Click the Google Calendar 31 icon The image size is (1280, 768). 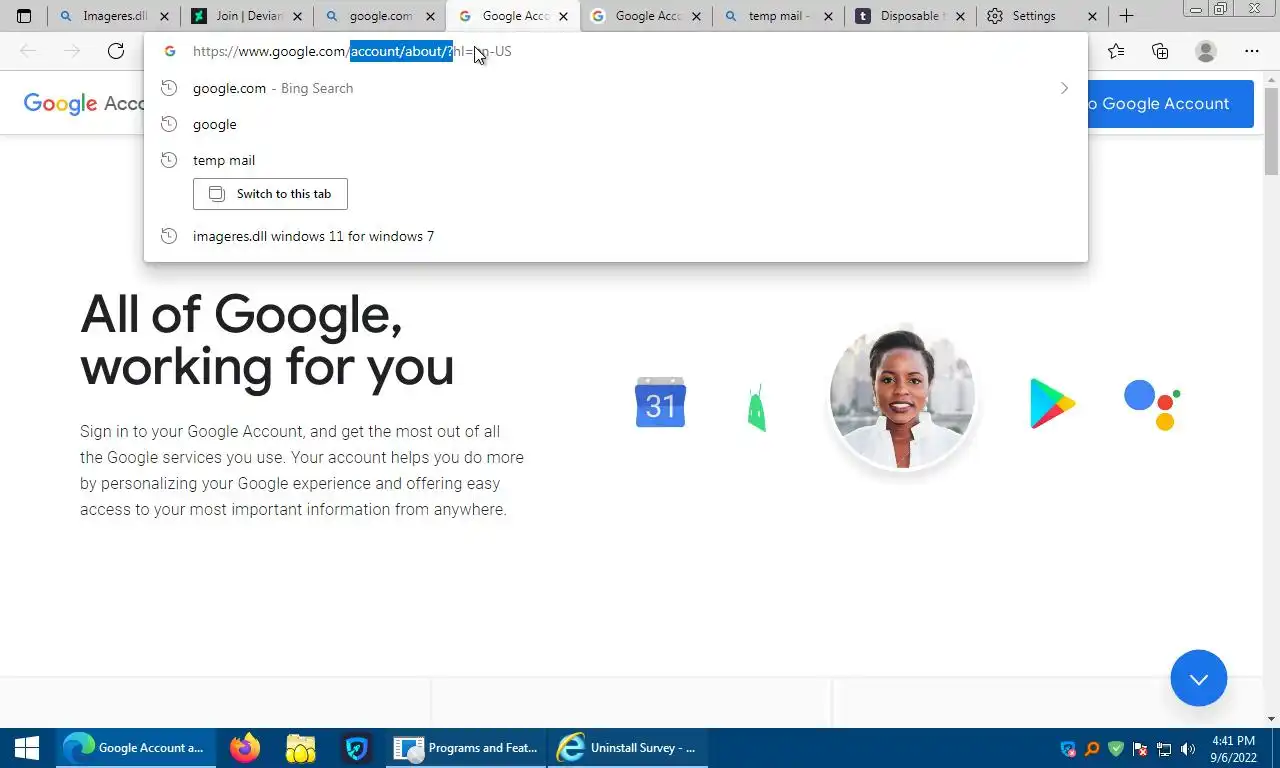coord(660,402)
